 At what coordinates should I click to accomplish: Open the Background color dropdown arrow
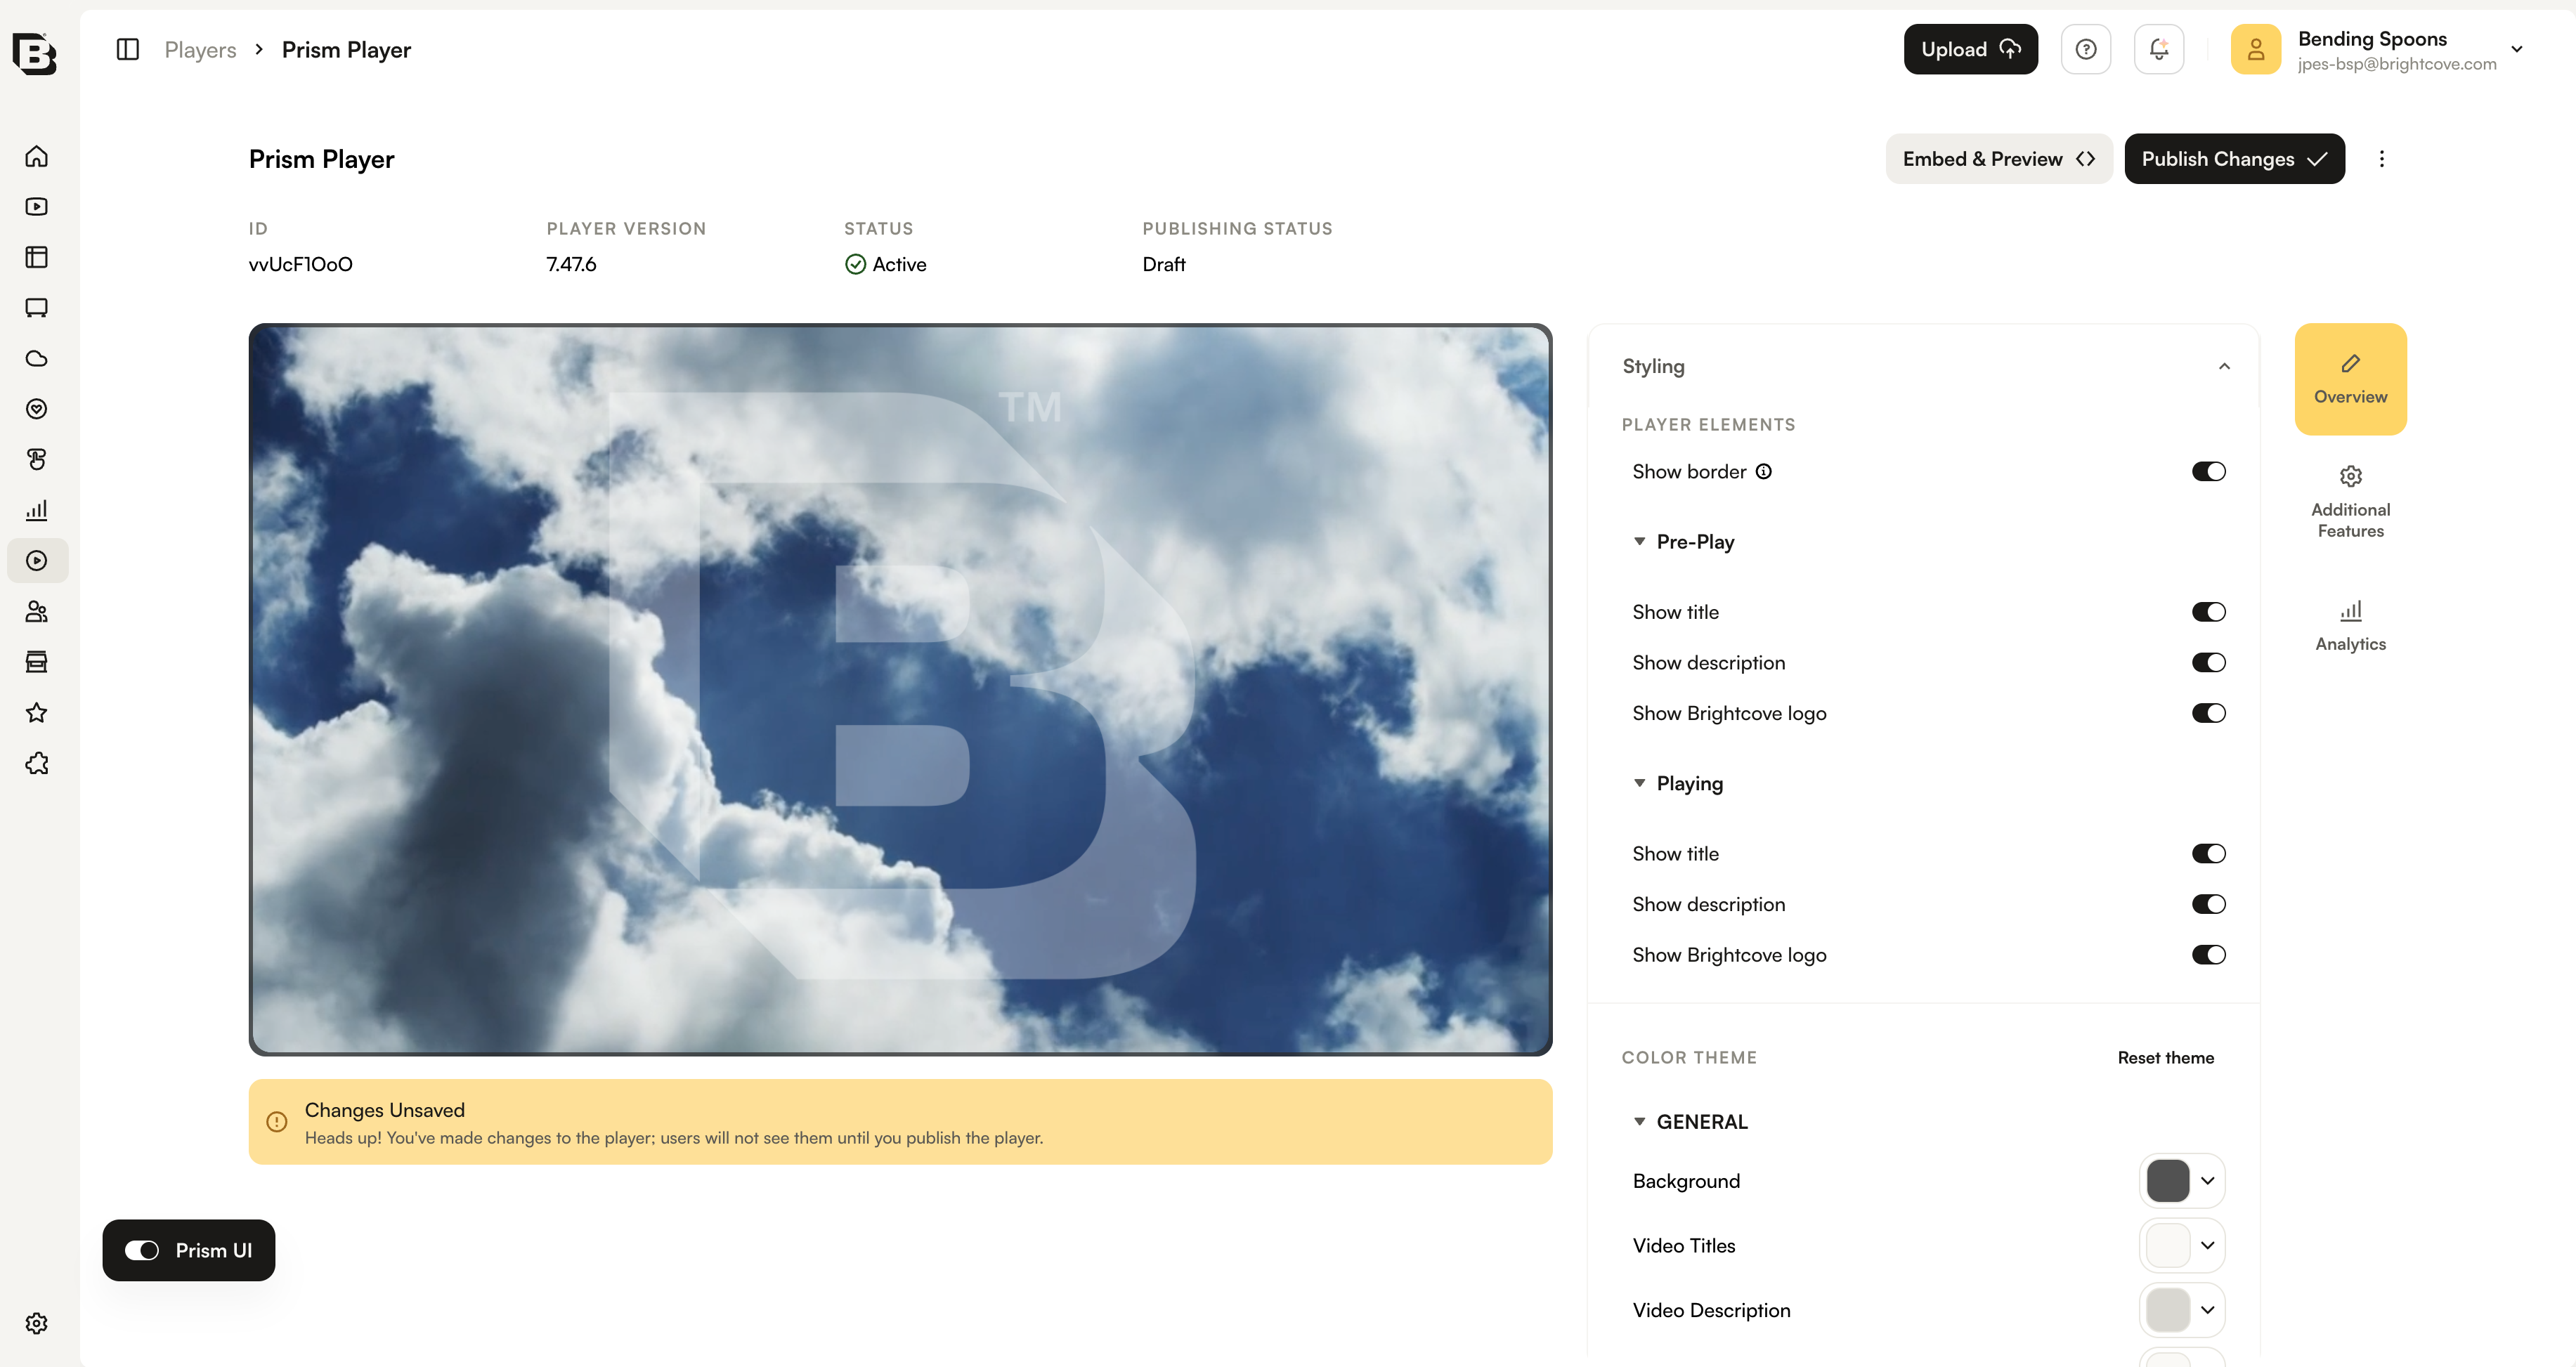point(2208,1181)
